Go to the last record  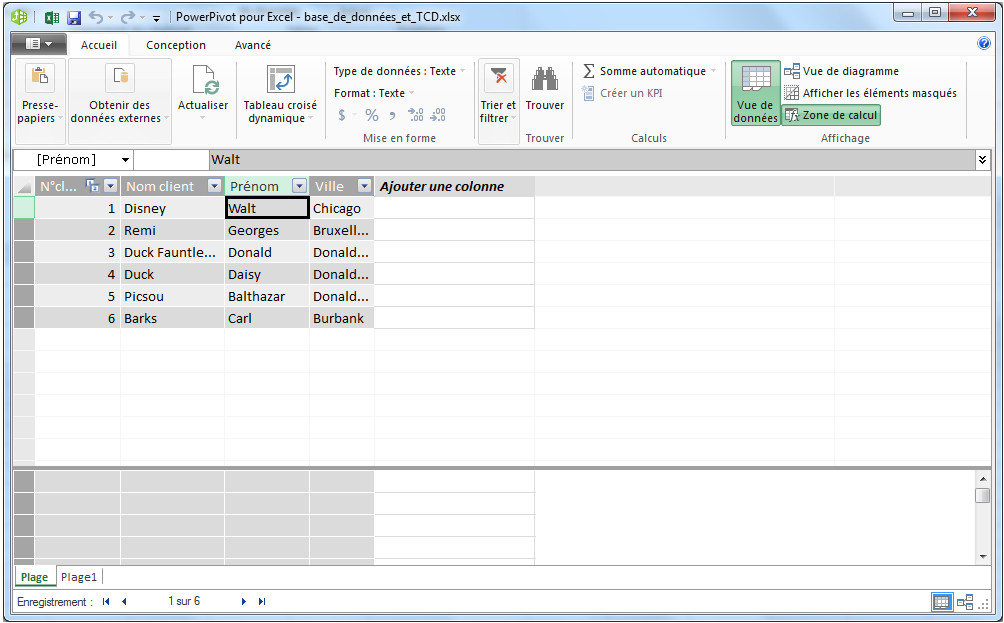(x=262, y=601)
